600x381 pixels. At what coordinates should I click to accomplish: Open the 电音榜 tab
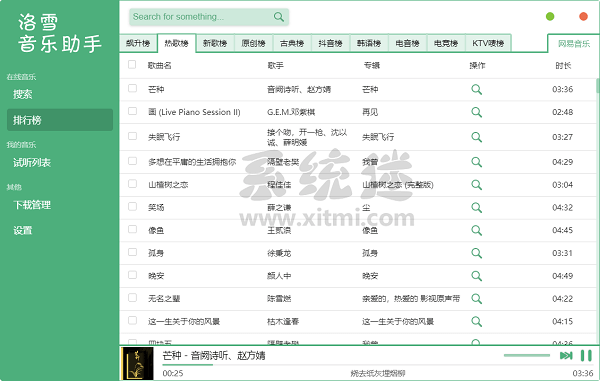pyautogui.click(x=408, y=43)
